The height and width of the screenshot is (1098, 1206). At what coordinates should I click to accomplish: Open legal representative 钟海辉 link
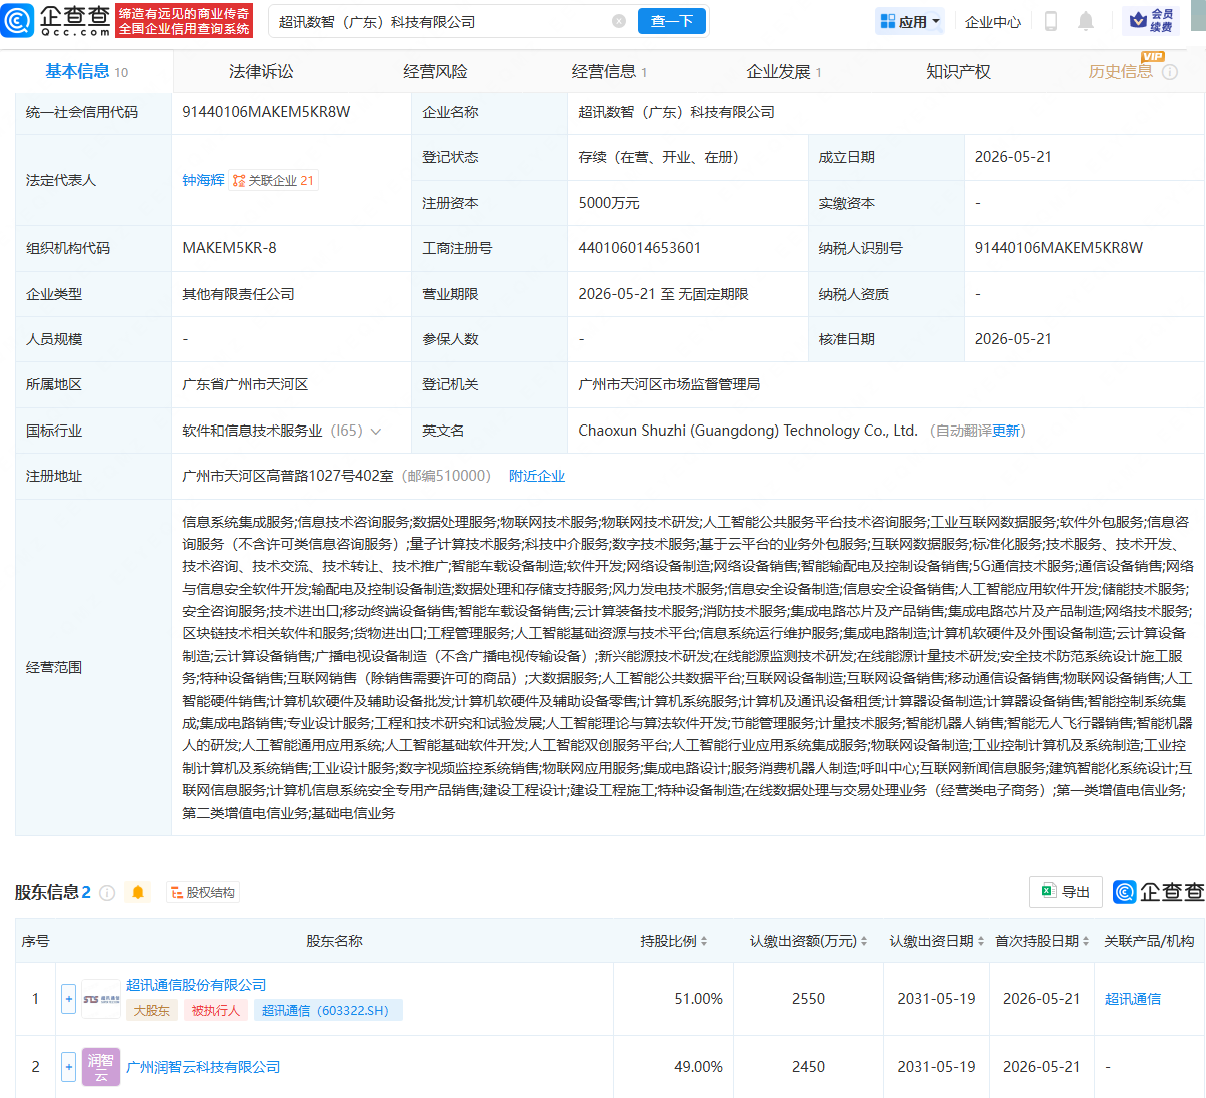(203, 180)
